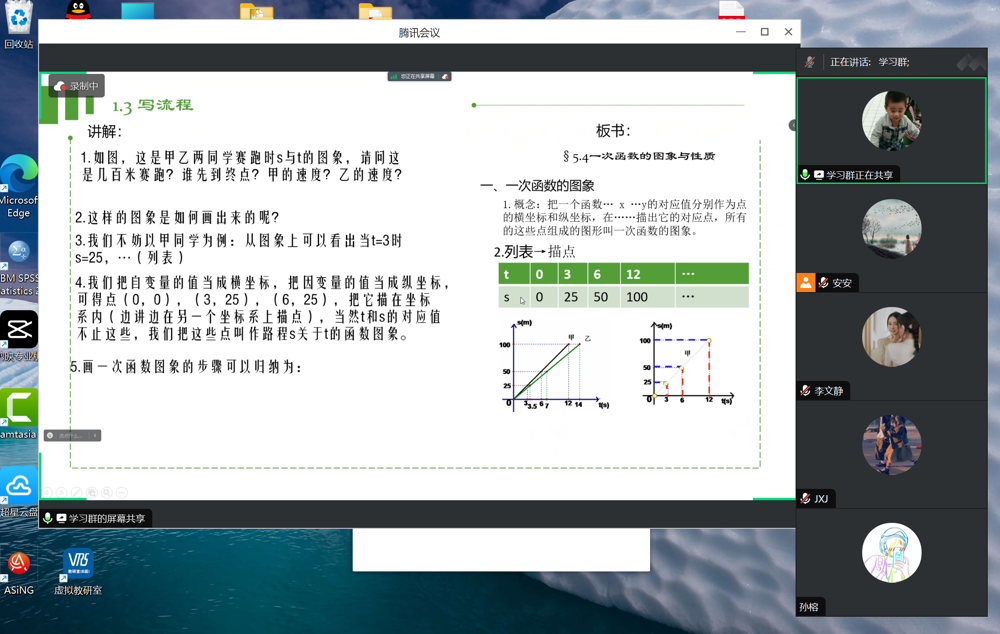The image size is (1000, 634).
Task: Open the share options arrow beside 您正在共享屏幕 badge
Action: coord(446,76)
